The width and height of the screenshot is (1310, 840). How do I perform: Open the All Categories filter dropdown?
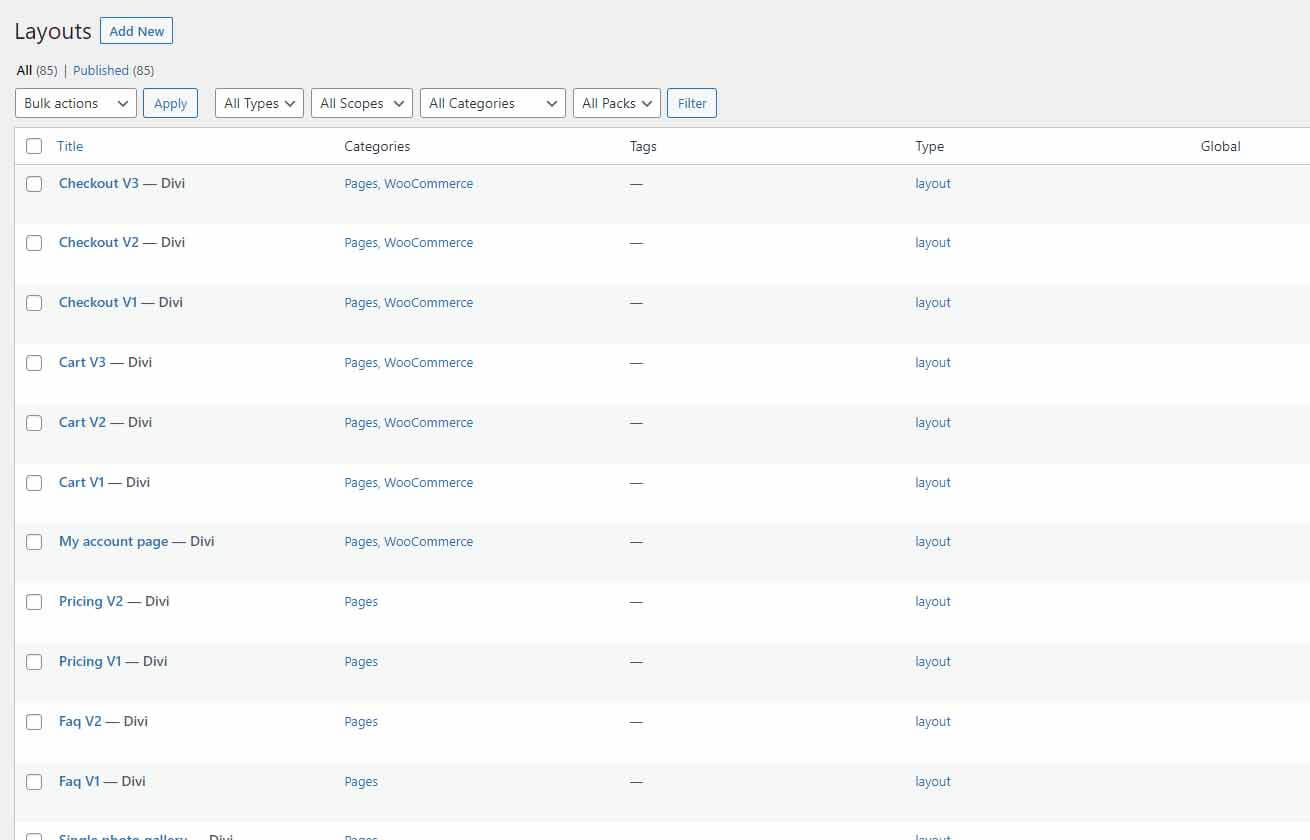pyautogui.click(x=492, y=102)
